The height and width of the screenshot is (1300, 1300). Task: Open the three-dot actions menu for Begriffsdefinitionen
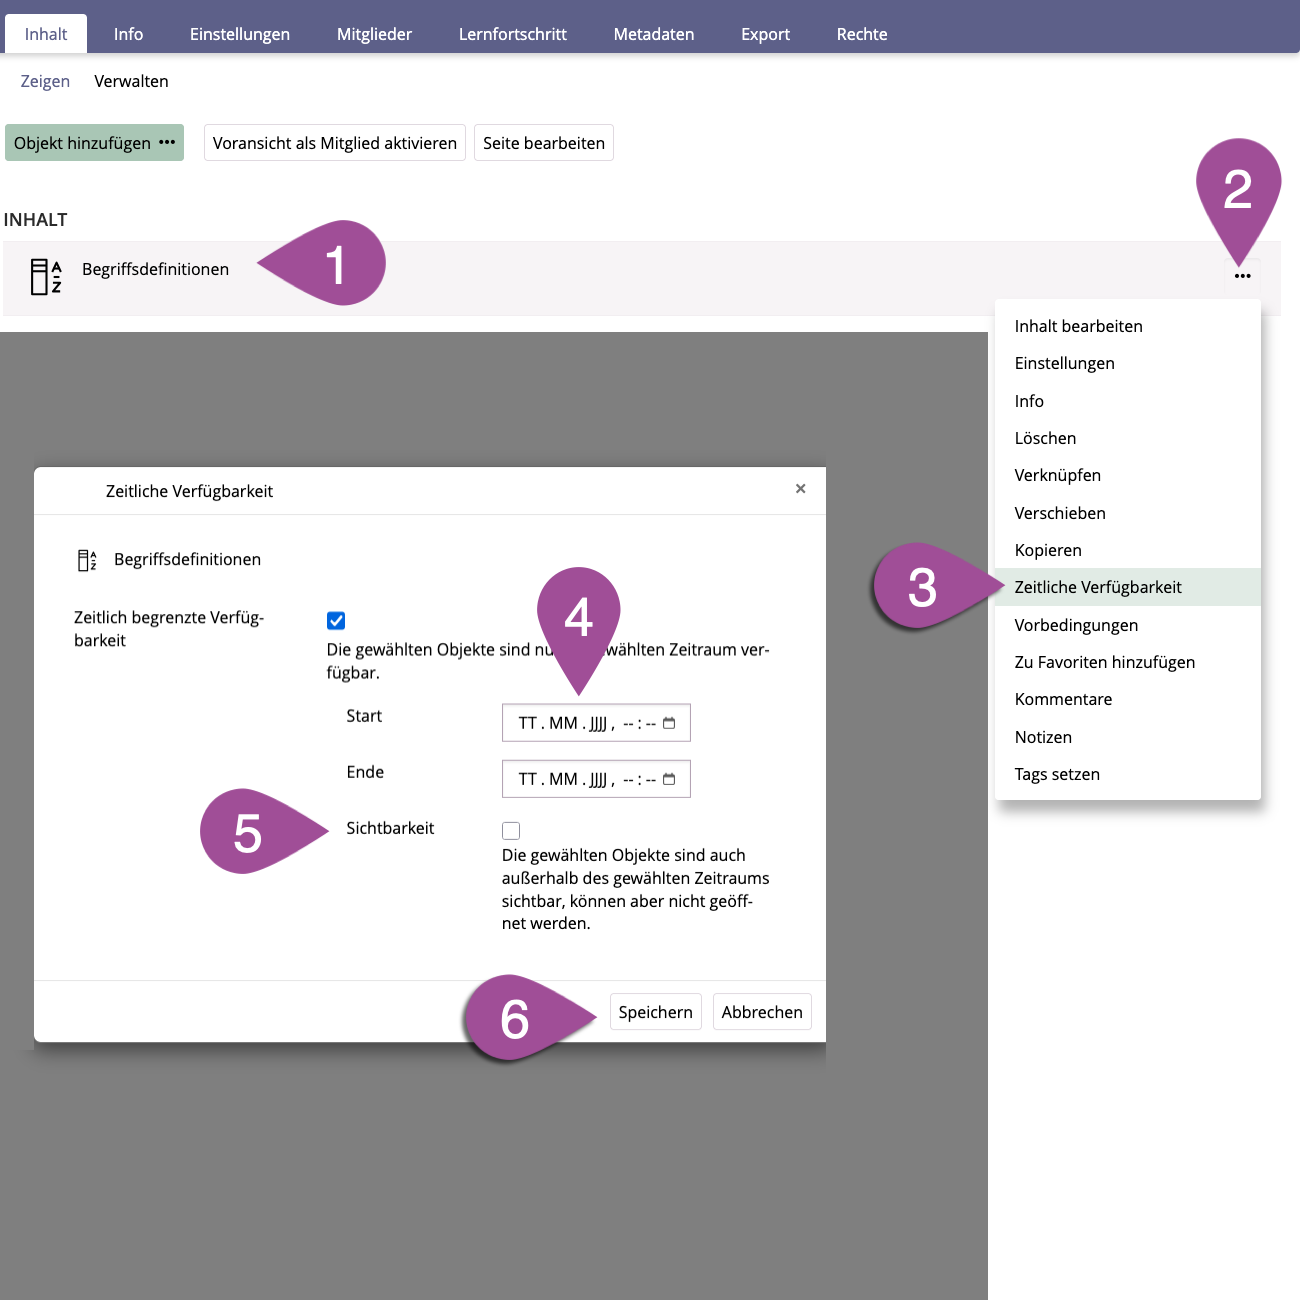(1242, 276)
